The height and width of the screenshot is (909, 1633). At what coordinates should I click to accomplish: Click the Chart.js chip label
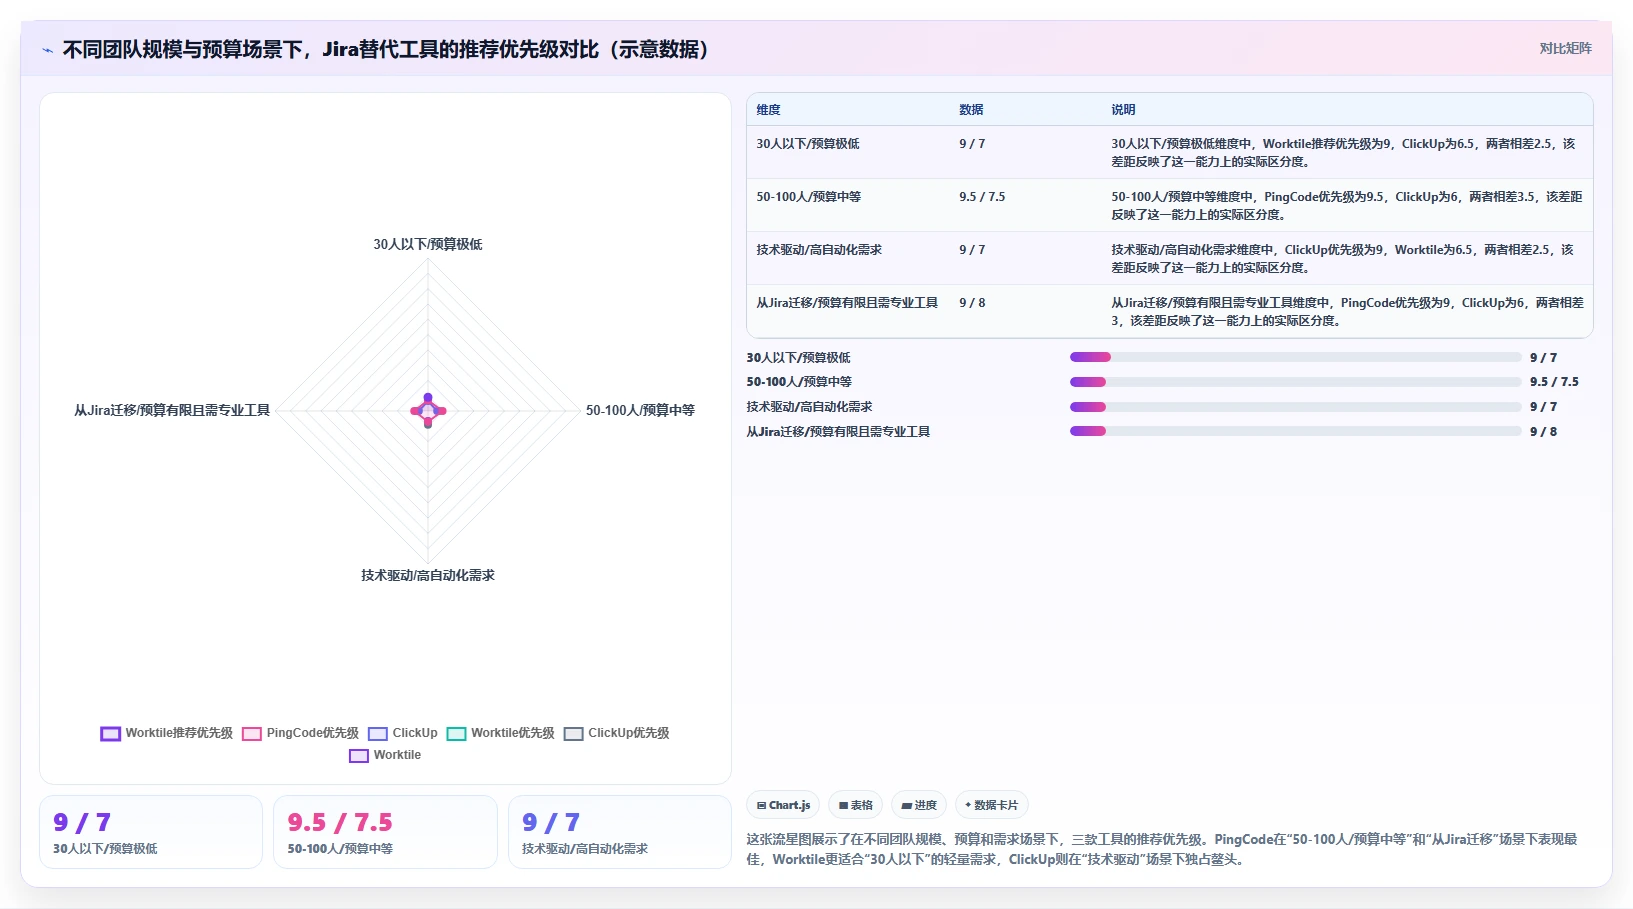789,805
